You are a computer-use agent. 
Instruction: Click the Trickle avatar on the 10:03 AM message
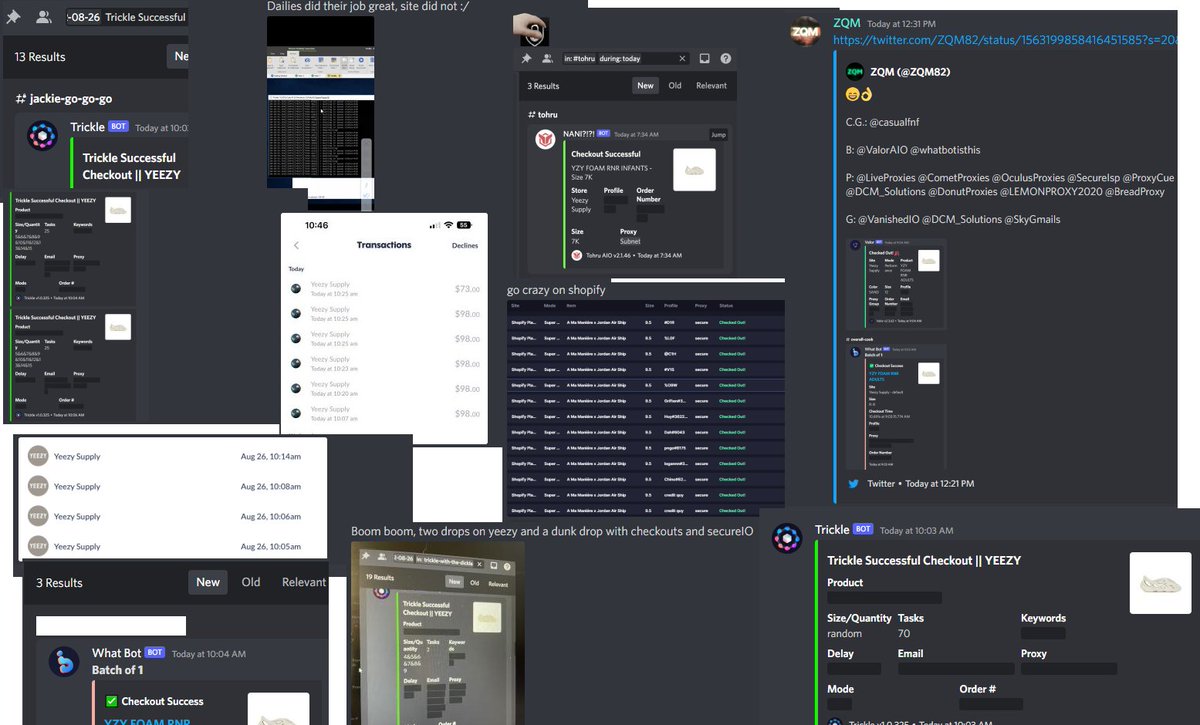788,538
